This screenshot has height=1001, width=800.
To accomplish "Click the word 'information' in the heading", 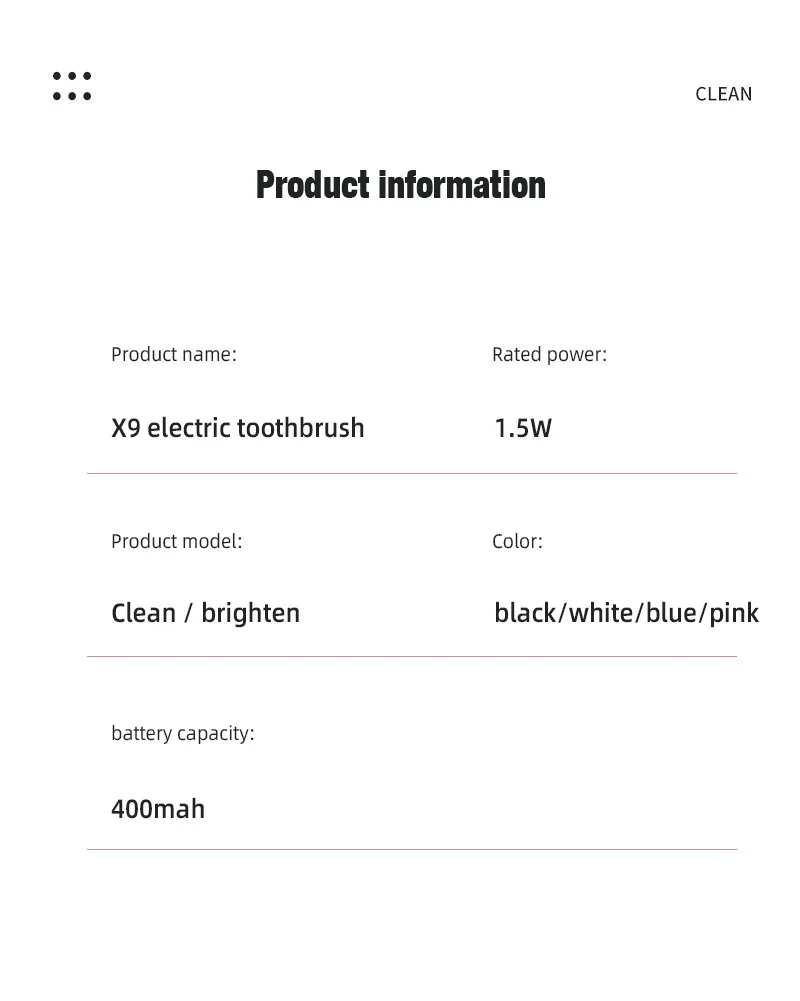I will pyautogui.click(x=462, y=185).
